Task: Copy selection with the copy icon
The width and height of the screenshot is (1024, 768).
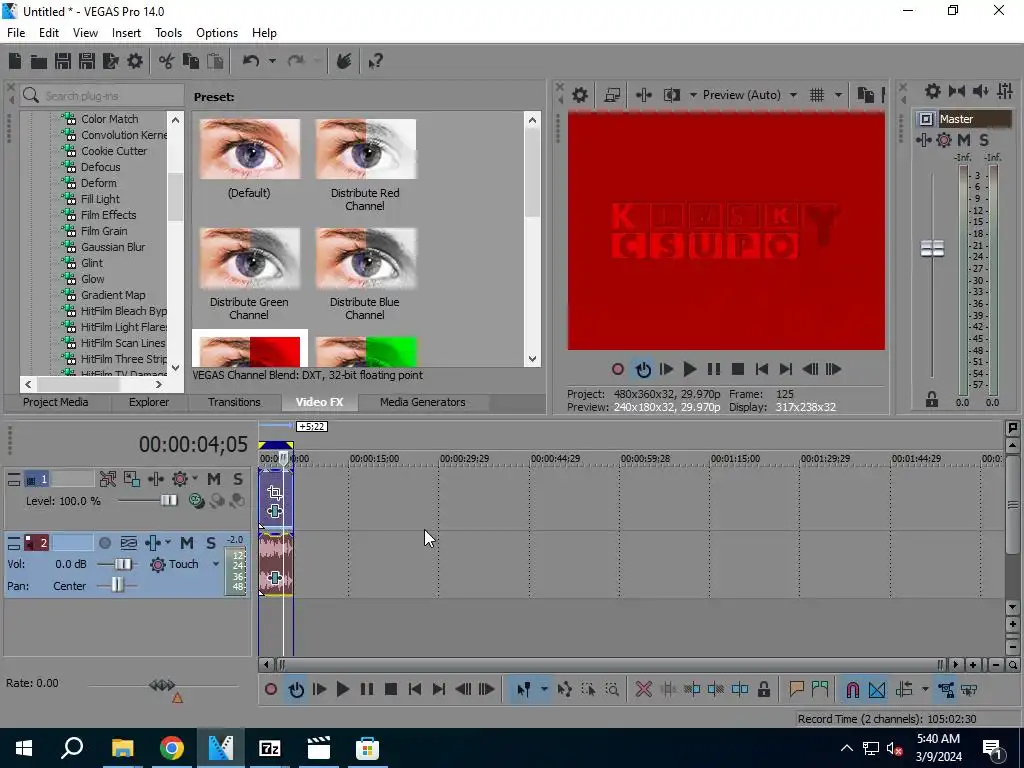Action: tap(191, 61)
